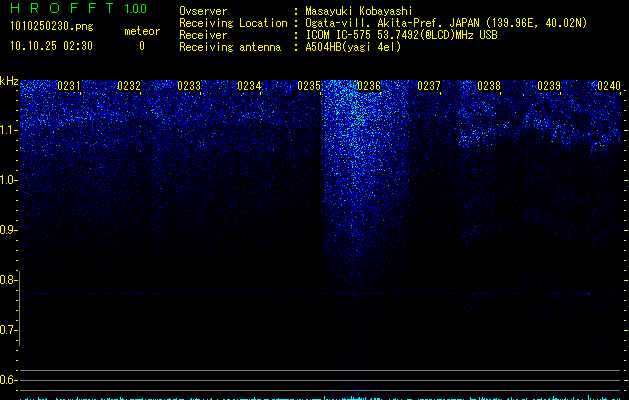The width and height of the screenshot is (629, 400).
Task: Click the 0236 time marker
Action: [369, 86]
